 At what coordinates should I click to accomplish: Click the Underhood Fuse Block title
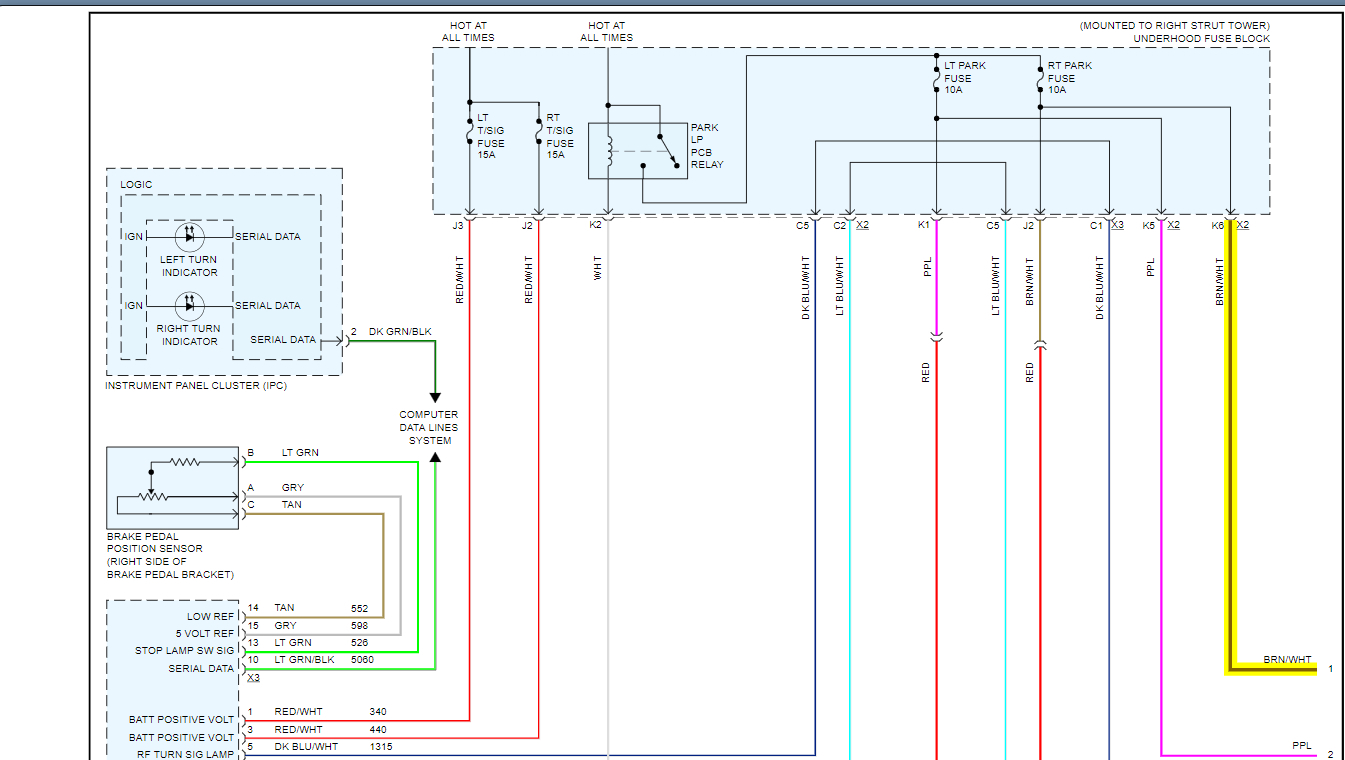pyautogui.click(x=1201, y=39)
